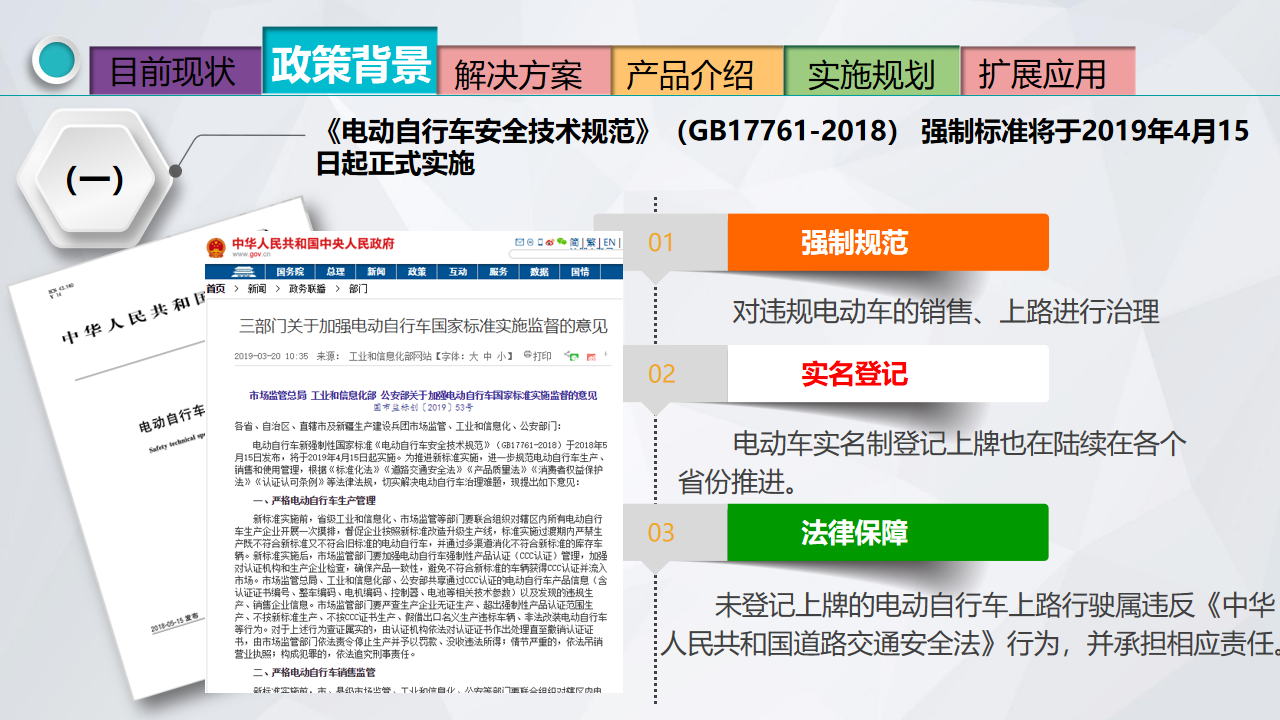Image resolution: width=1280 pixels, height=720 pixels.
Task: Set article font size to 中
Action: (x=488, y=356)
